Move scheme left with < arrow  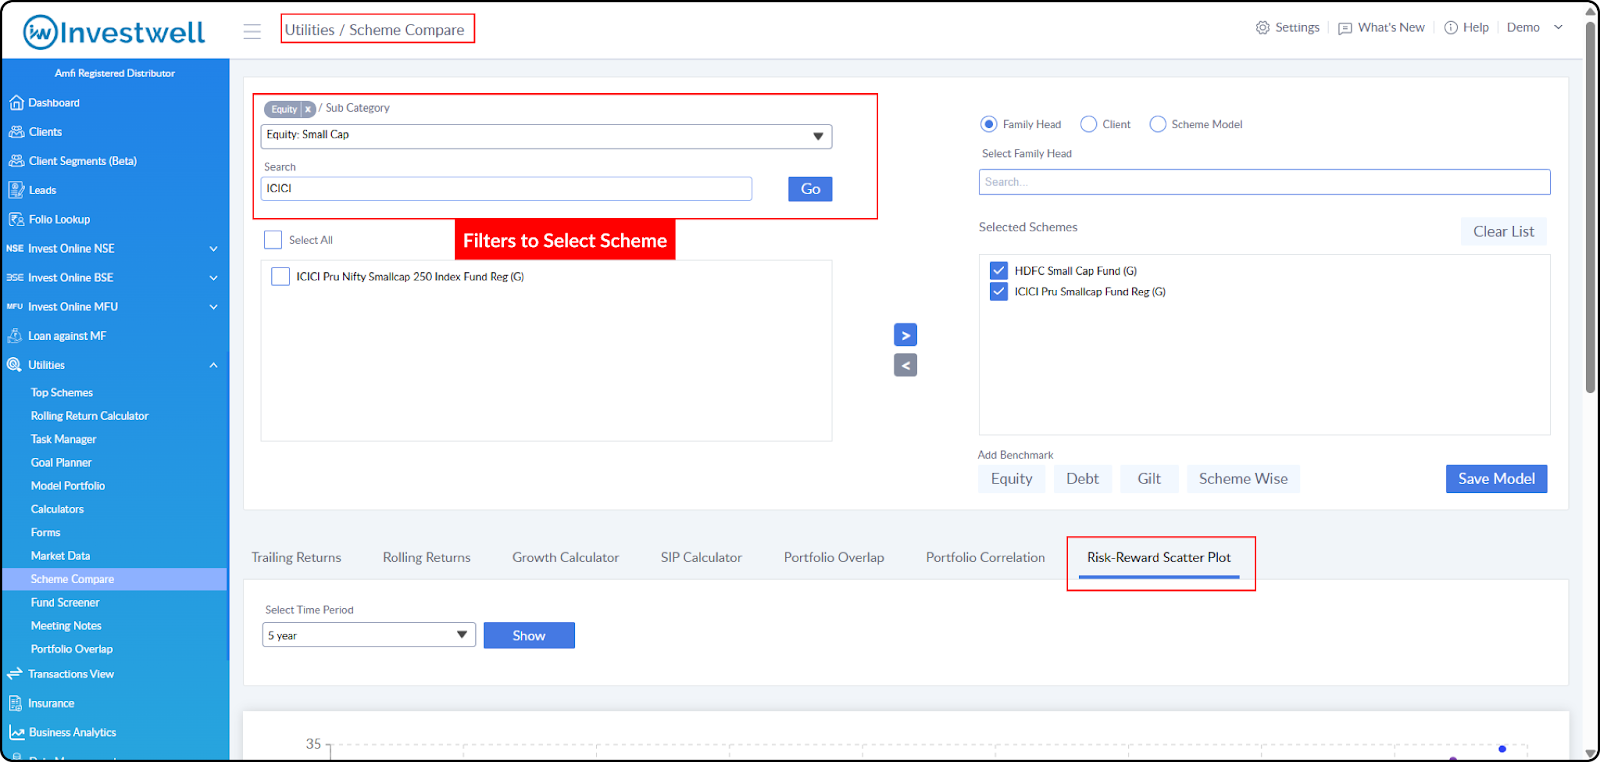[905, 365]
